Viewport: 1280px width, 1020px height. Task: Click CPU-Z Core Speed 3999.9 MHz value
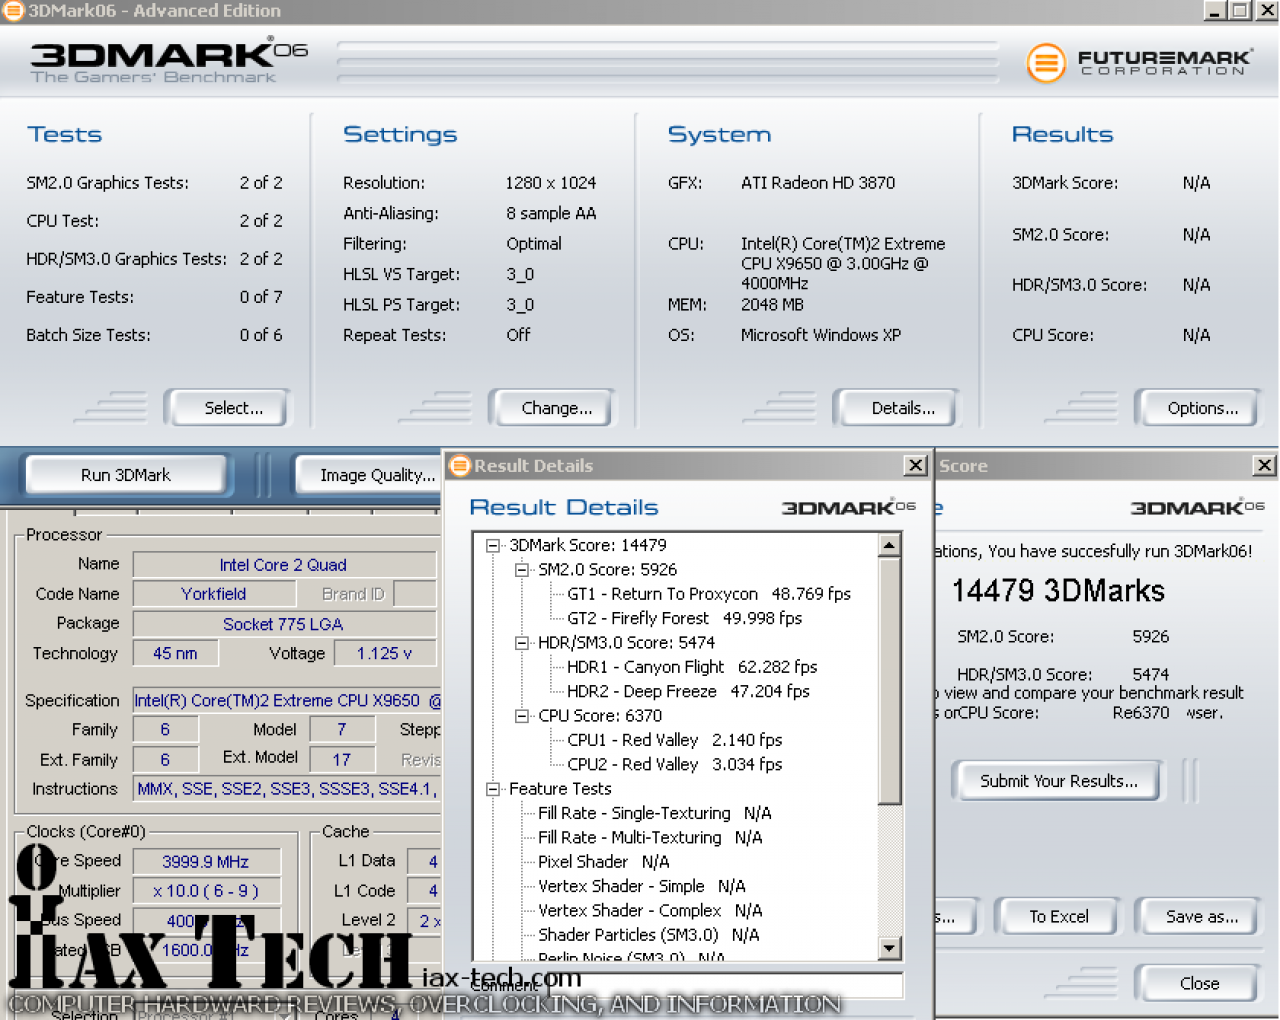[x=206, y=862]
